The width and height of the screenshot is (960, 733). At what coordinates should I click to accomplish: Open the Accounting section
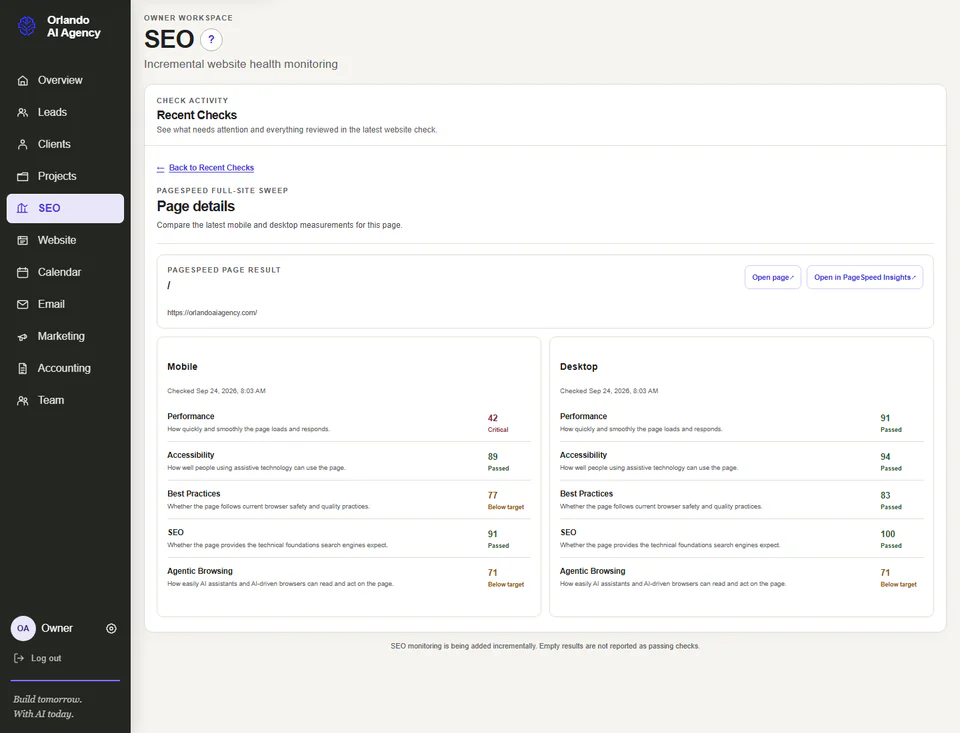pos(64,368)
